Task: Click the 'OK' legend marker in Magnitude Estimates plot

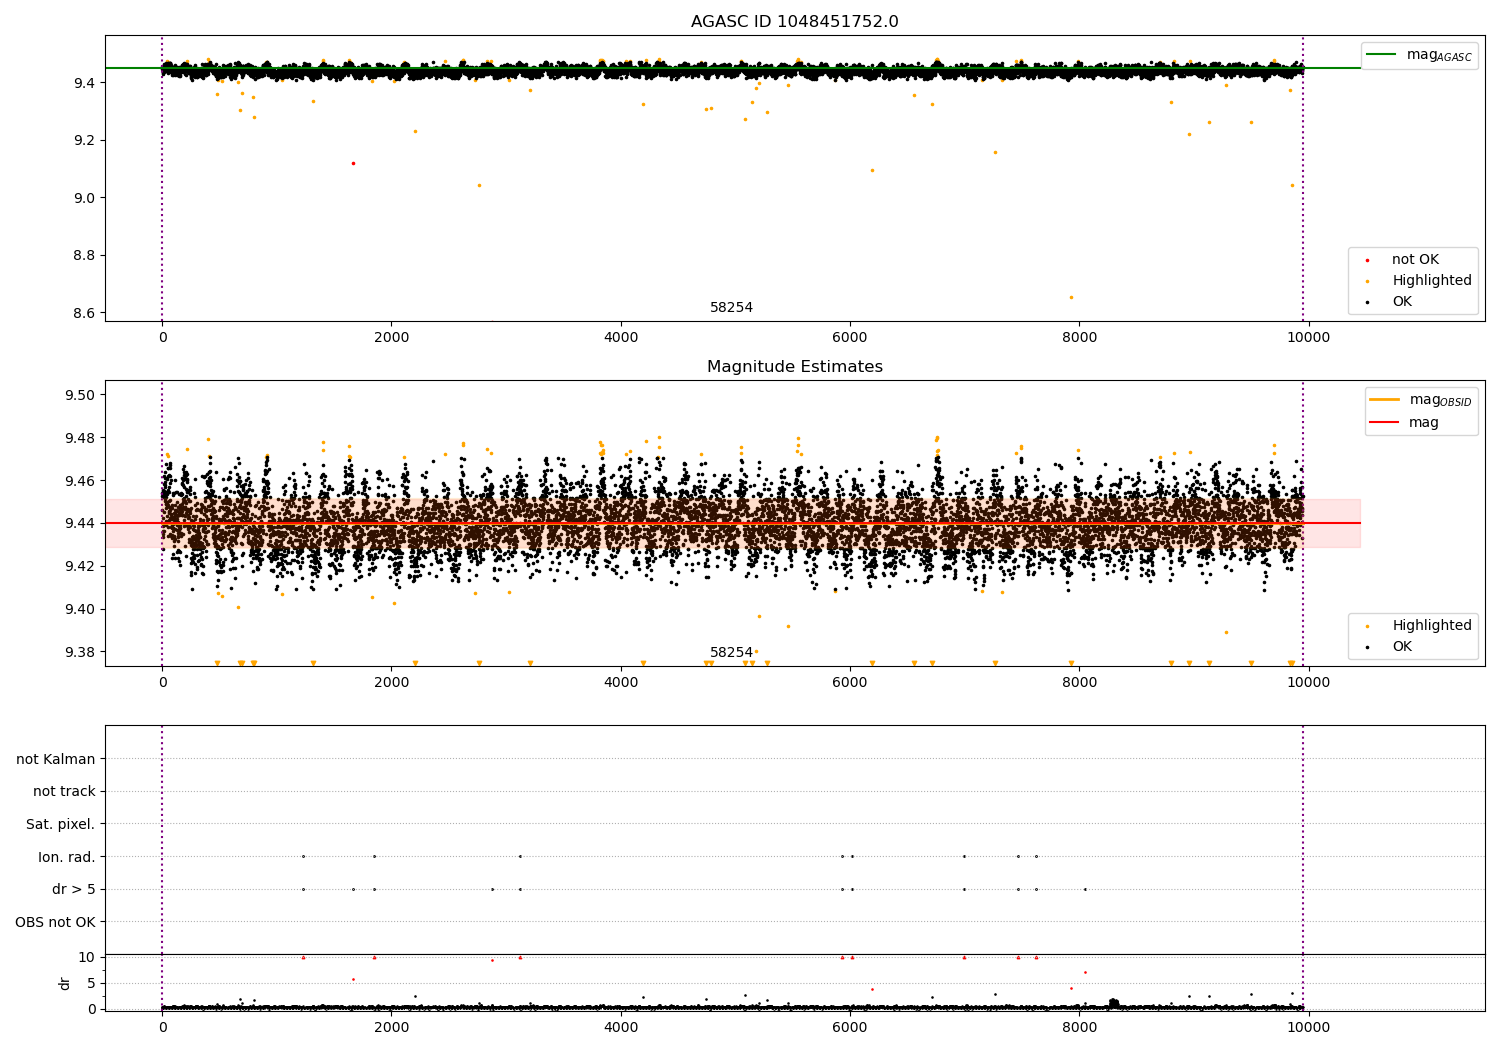Action: [x=1367, y=647]
